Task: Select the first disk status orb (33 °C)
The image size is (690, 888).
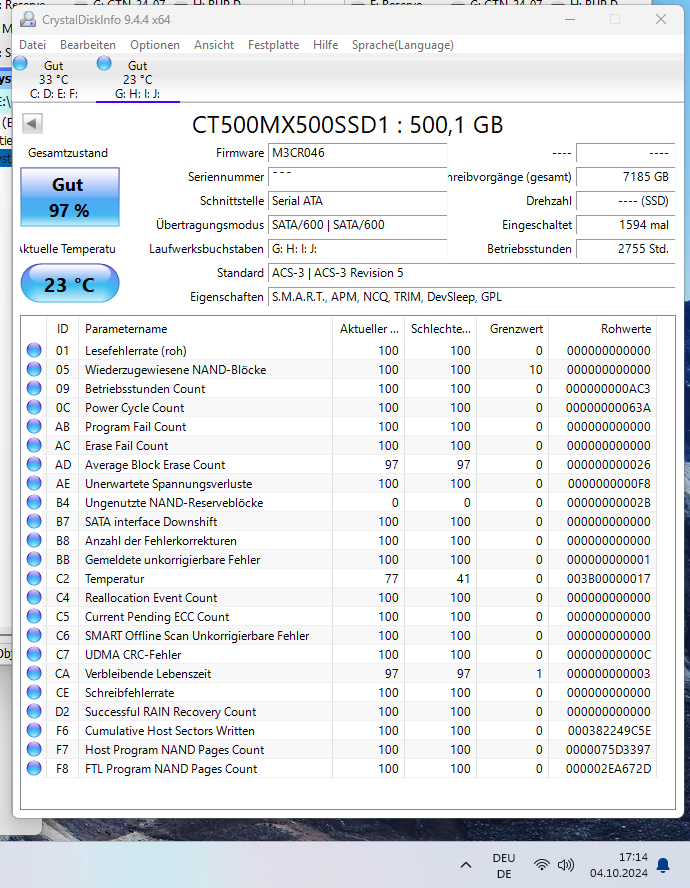Action: (x=20, y=63)
